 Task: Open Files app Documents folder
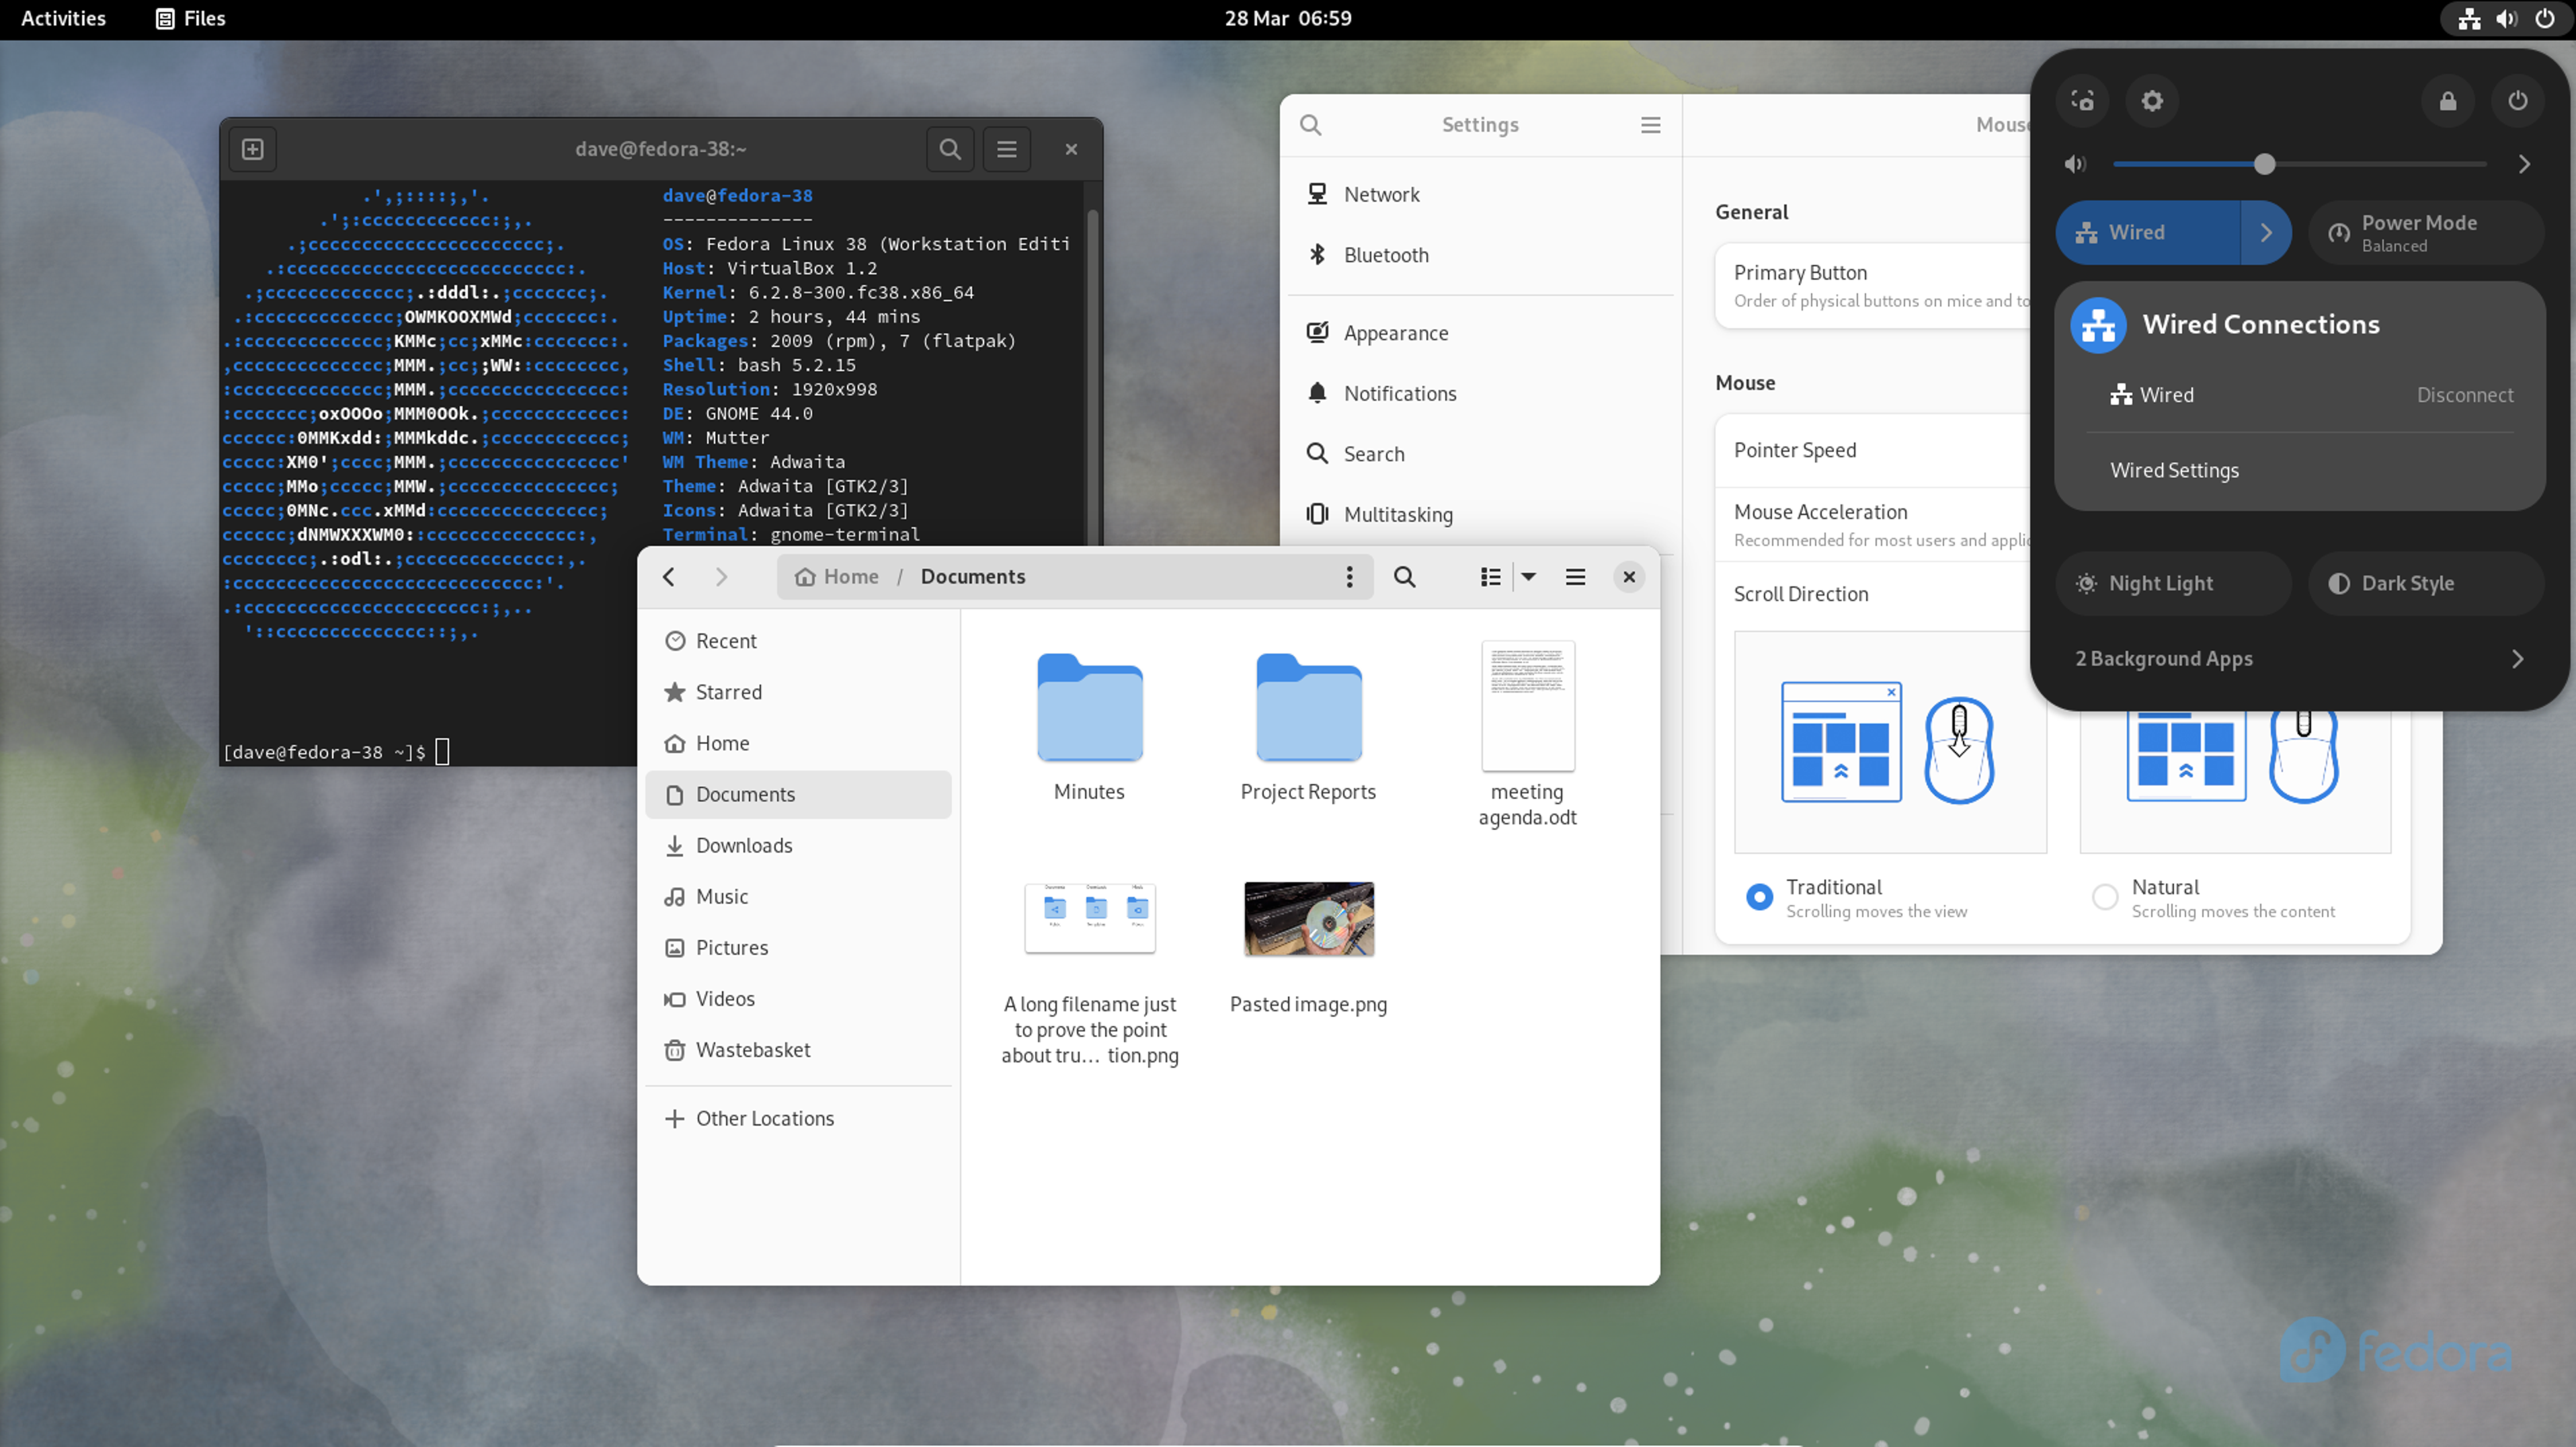click(x=745, y=793)
